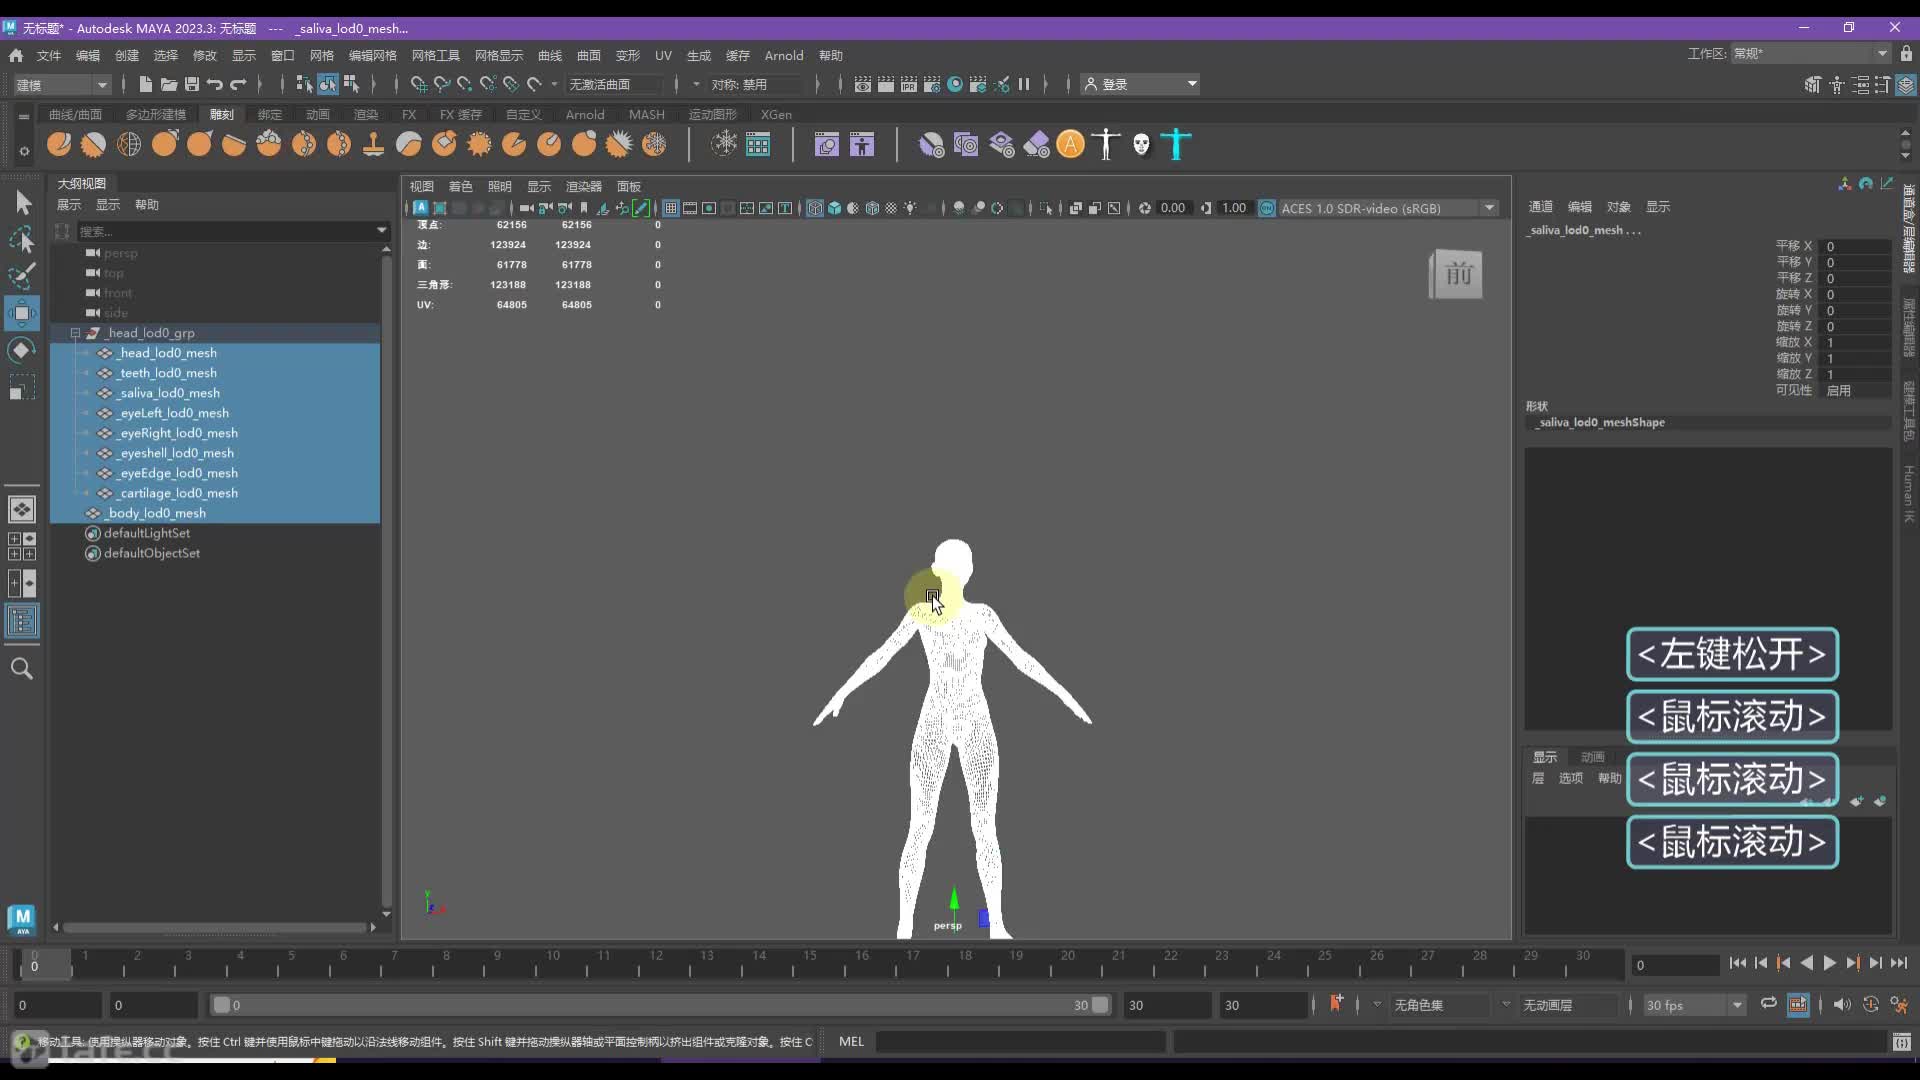Click the white skull head shelf icon

coord(1142,145)
